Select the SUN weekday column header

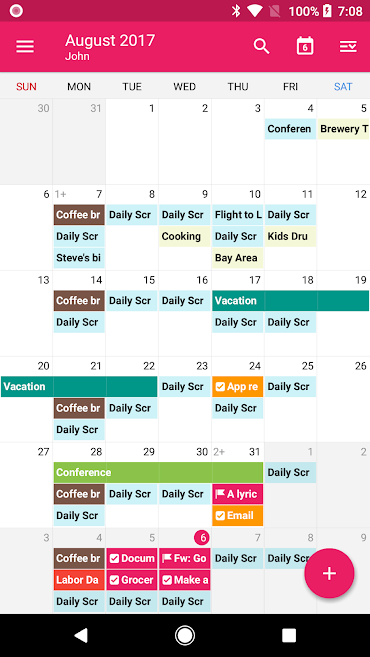tap(26, 87)
